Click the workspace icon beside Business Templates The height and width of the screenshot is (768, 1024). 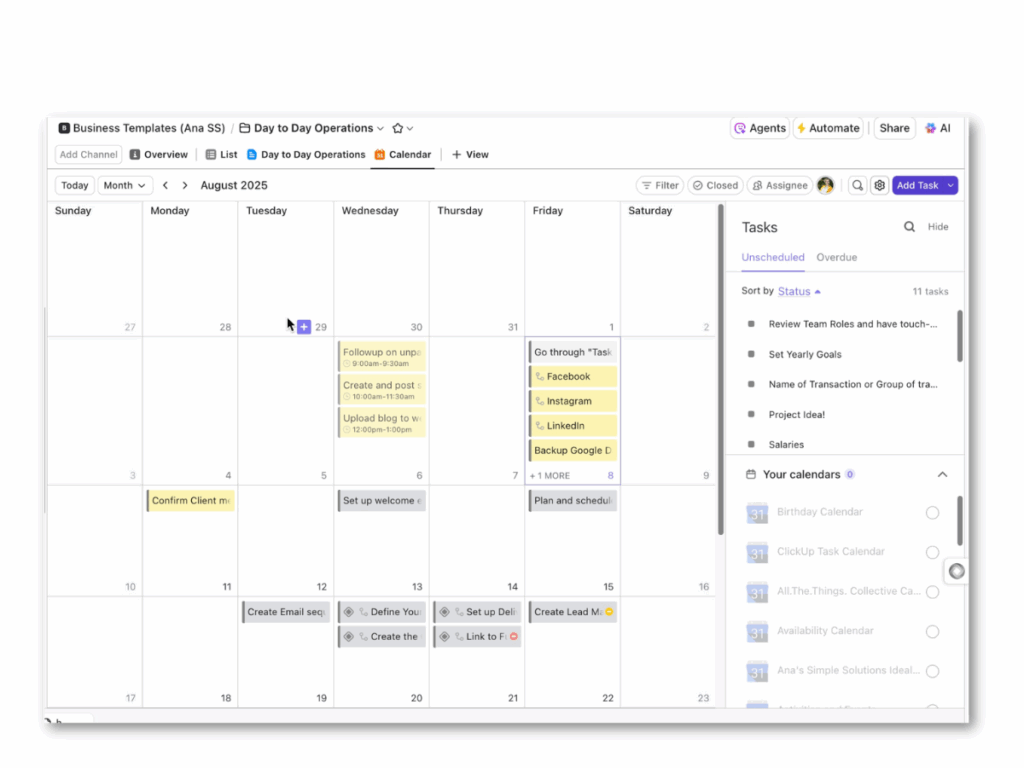click(x=64, y=129)
